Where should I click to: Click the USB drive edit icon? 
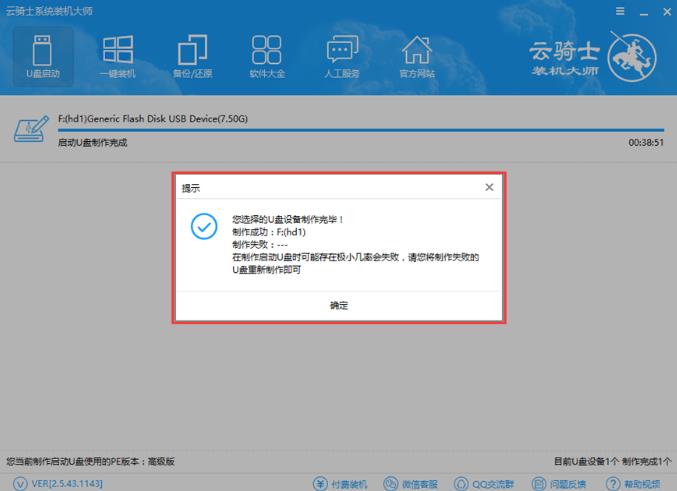point(31,129)
